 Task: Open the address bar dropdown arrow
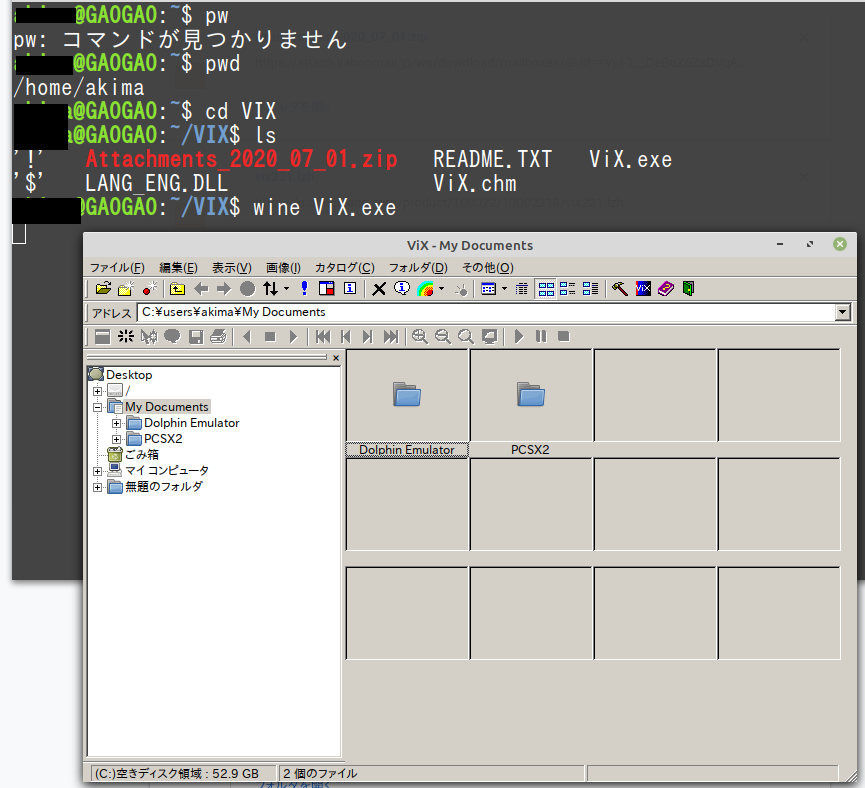842,312
